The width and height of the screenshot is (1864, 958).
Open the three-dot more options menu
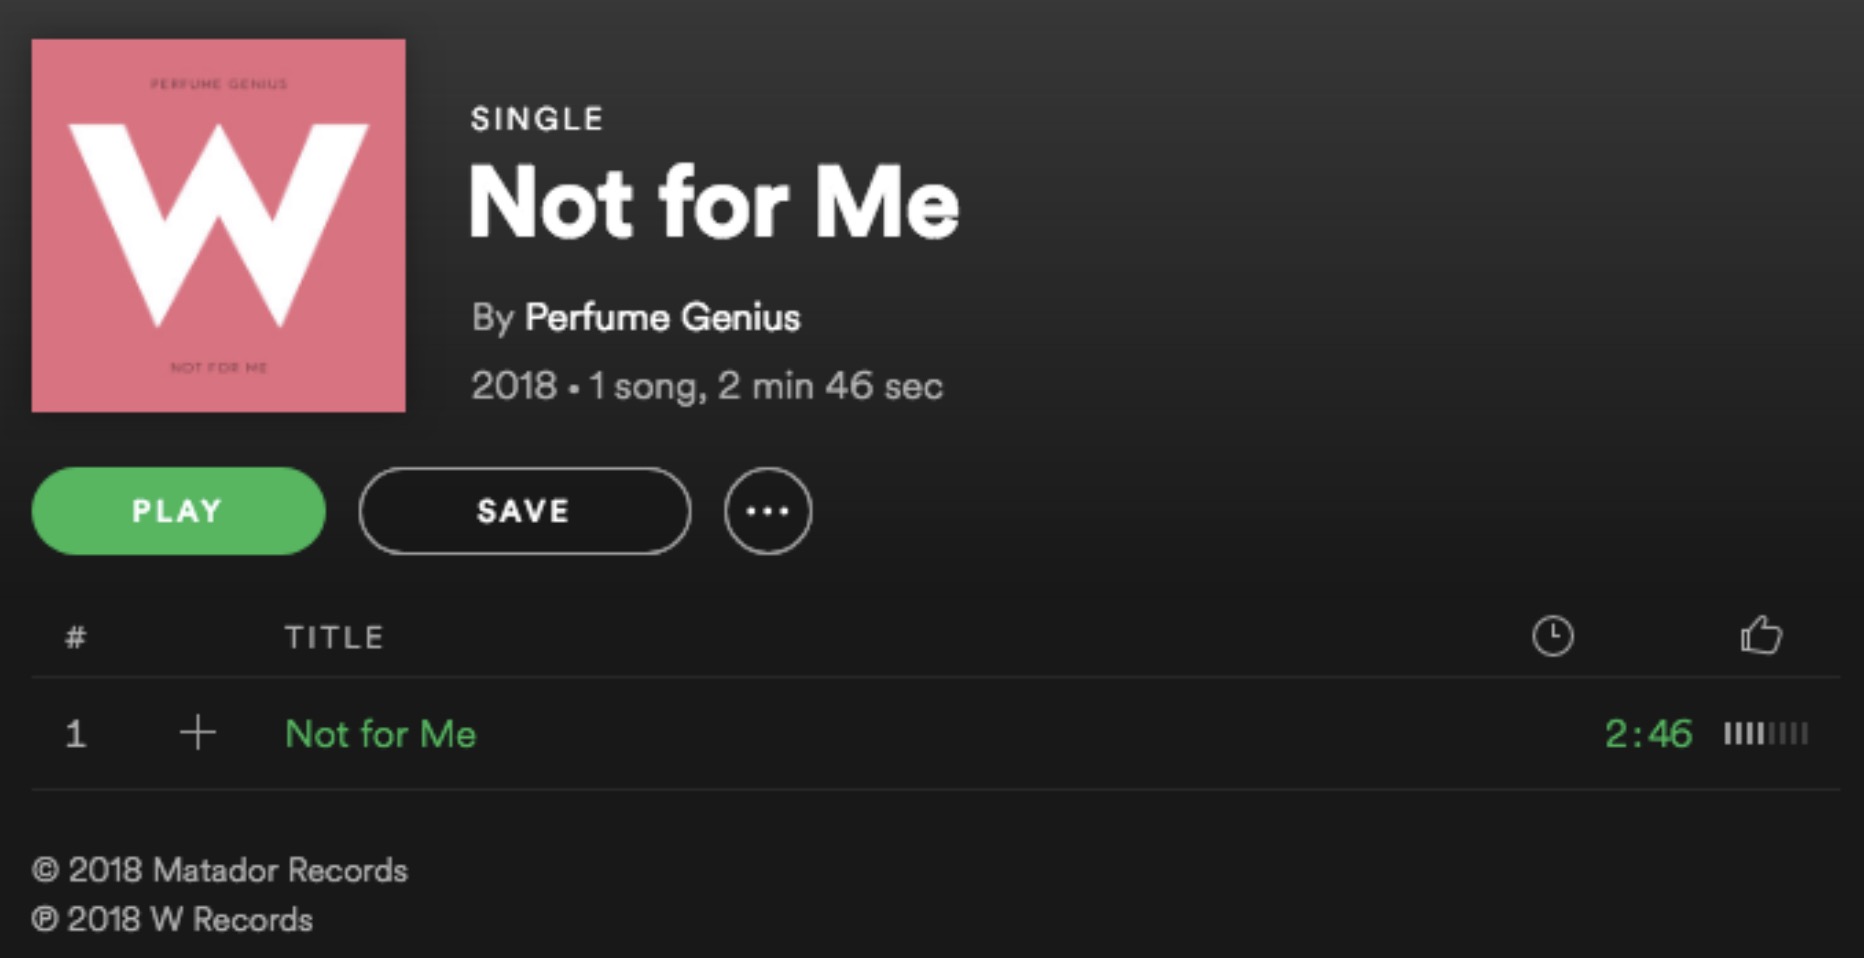767,511
